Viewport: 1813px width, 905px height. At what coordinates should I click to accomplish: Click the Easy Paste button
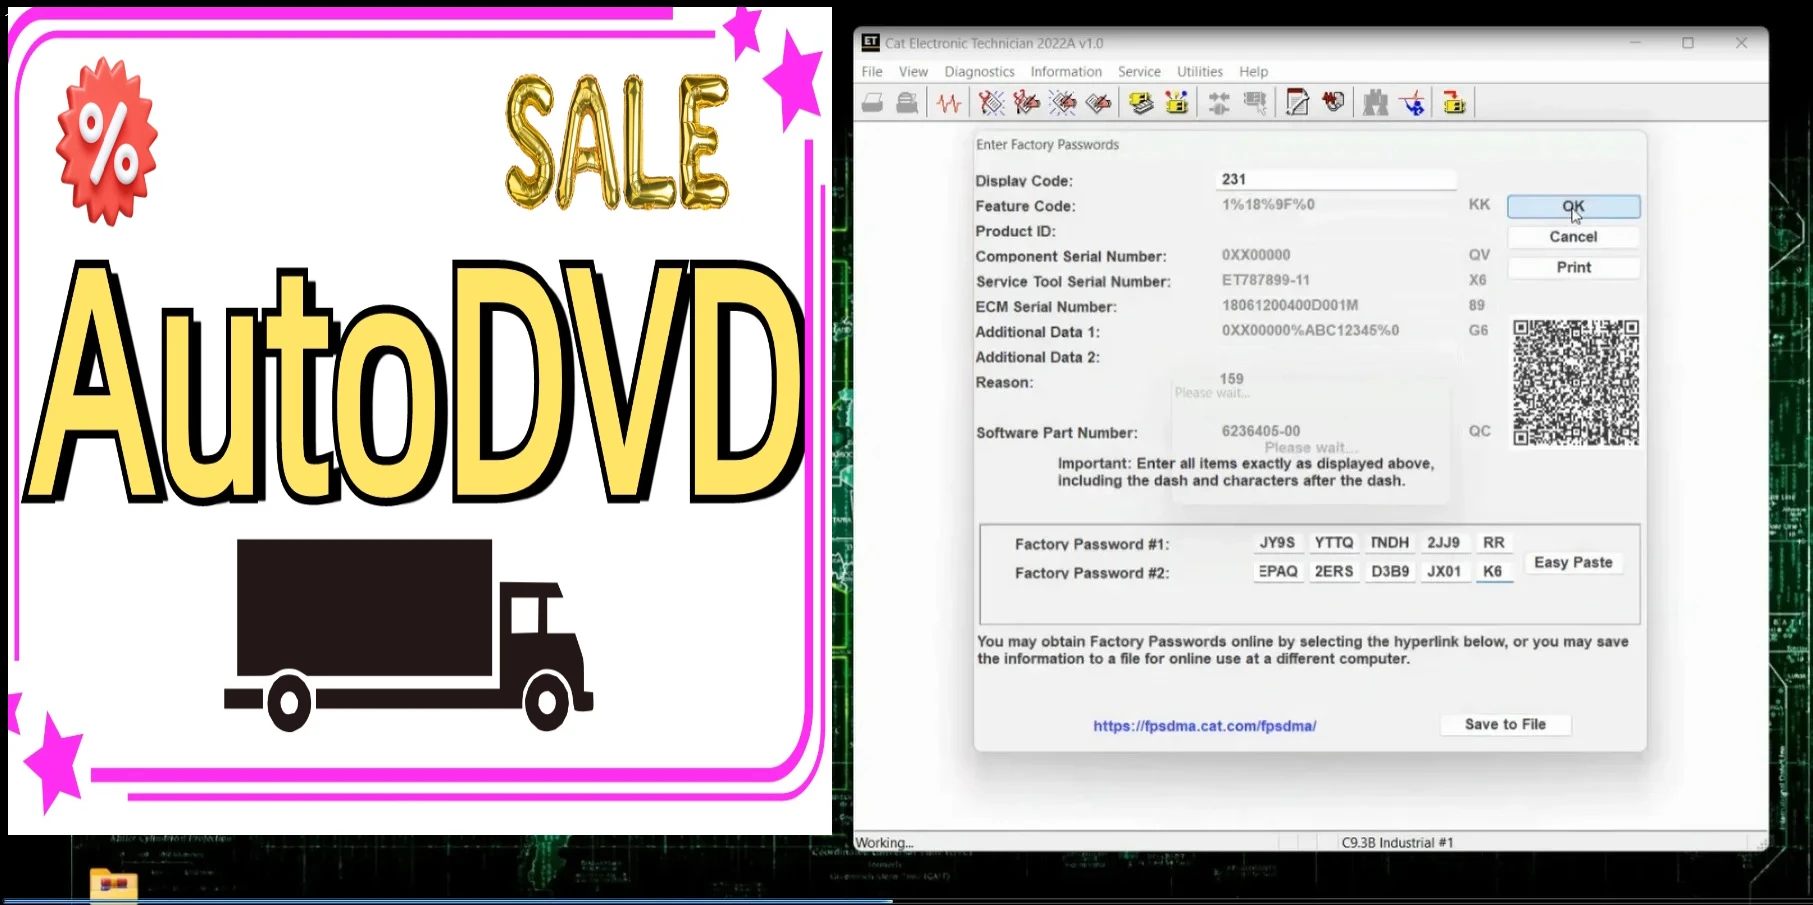(1572, 562)
